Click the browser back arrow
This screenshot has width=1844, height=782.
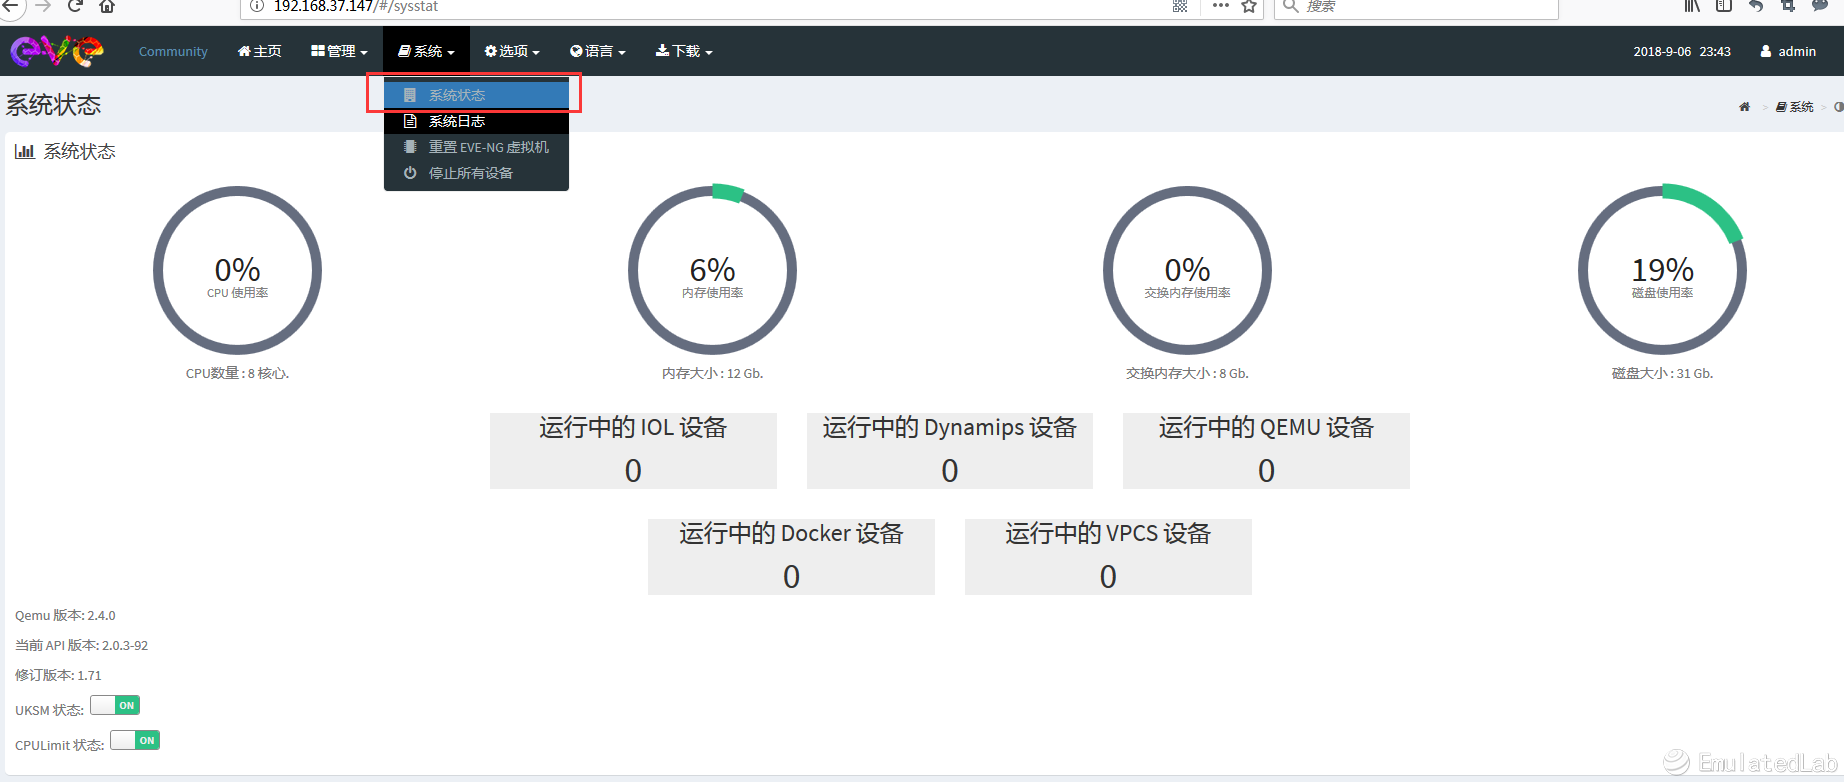(x=9, y=6)
